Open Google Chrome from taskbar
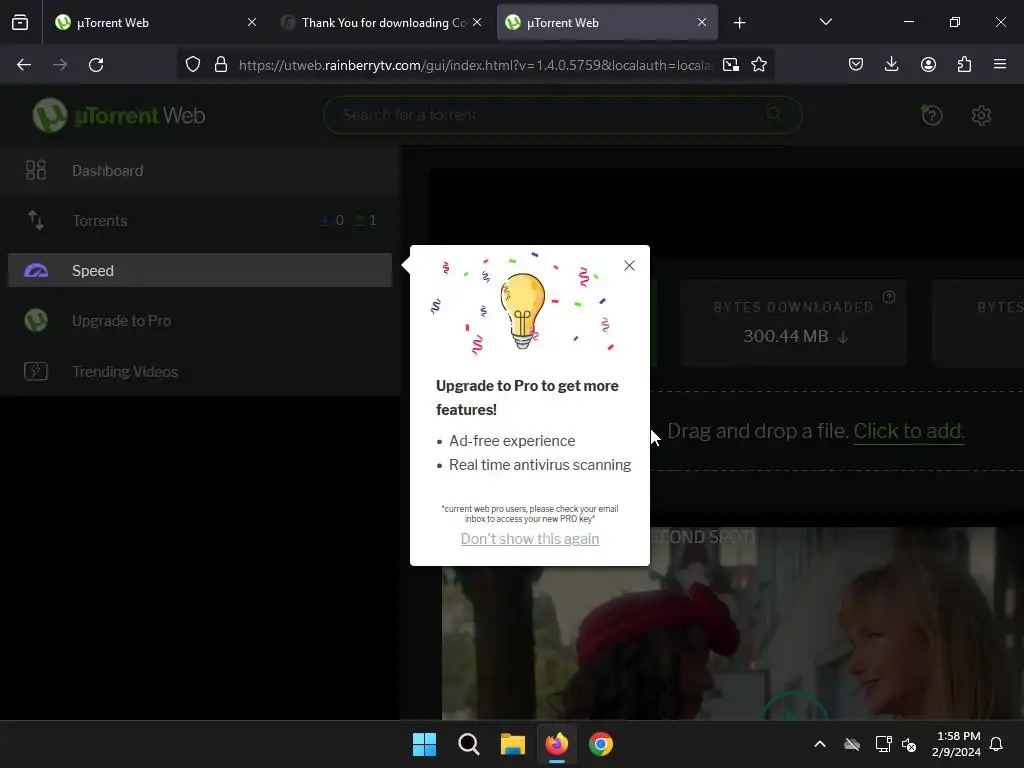Image resolution: width=1024 pixels, height=768 pixels. point(601,744)
